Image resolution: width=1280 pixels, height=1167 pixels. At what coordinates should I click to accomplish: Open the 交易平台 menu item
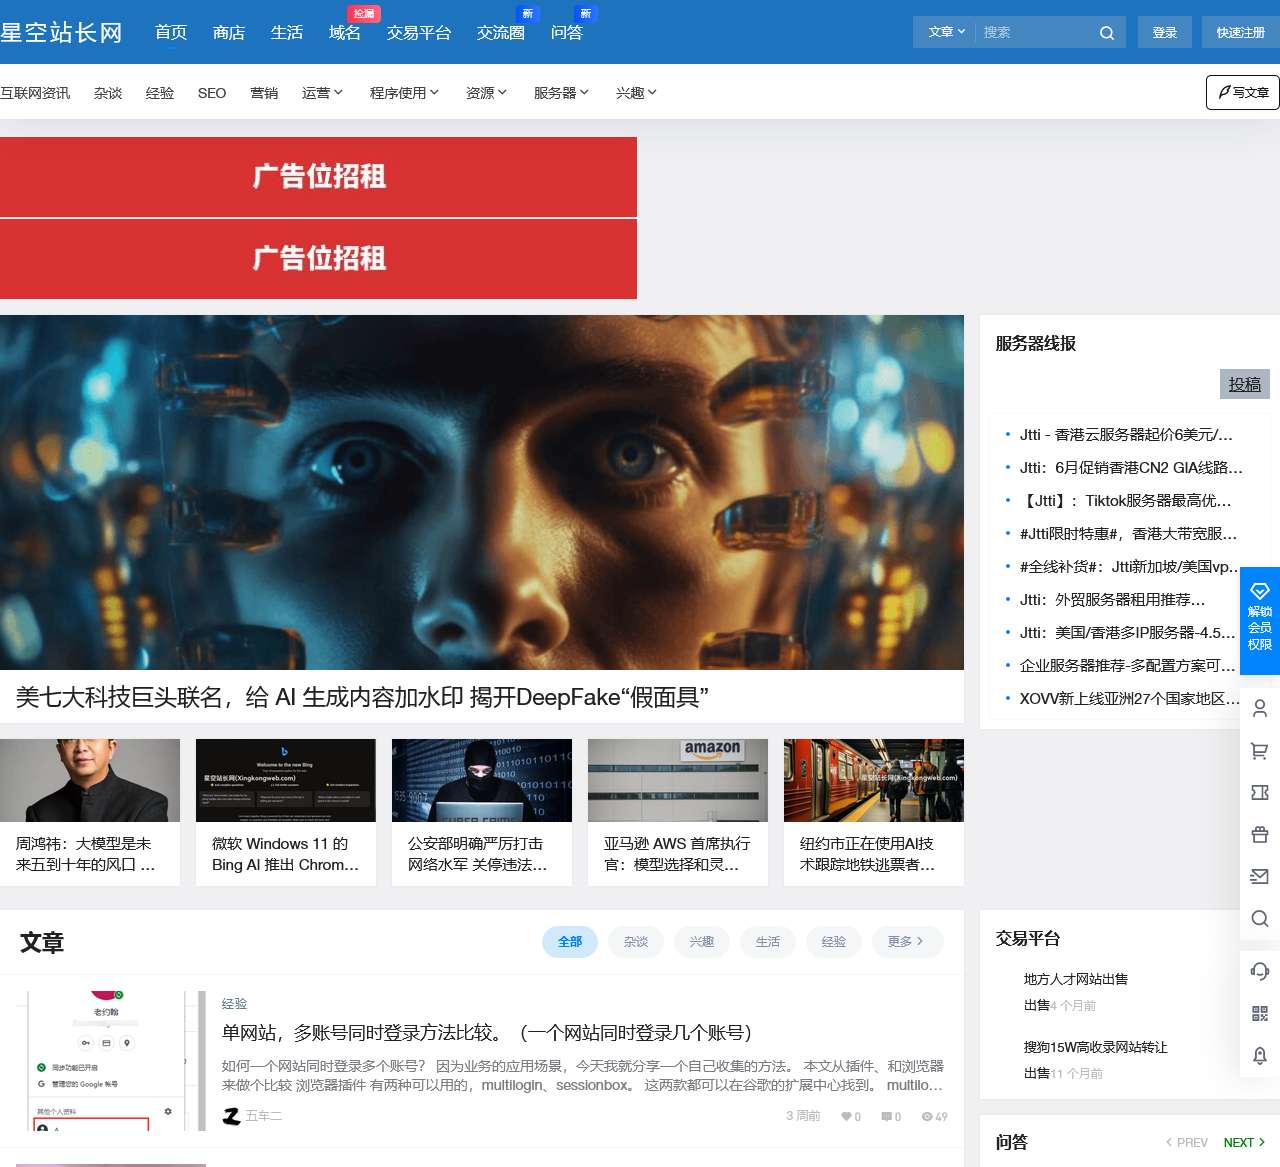(418, 32)
